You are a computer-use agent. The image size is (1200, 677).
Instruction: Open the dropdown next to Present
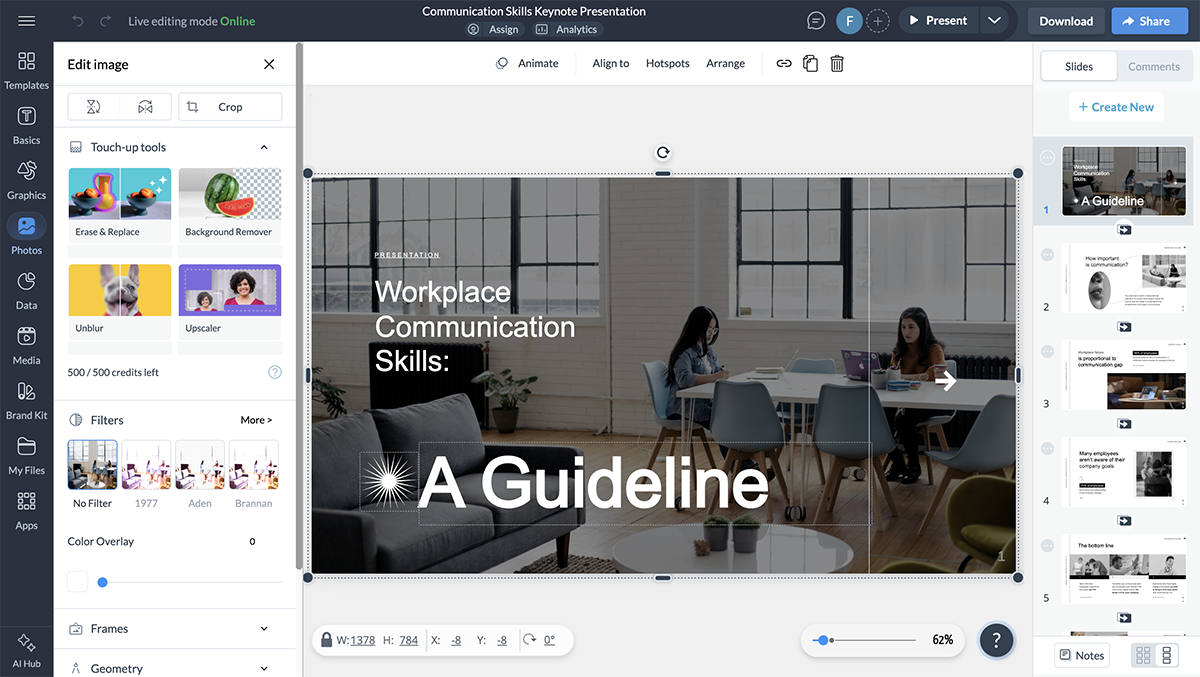tap(993, 21)
